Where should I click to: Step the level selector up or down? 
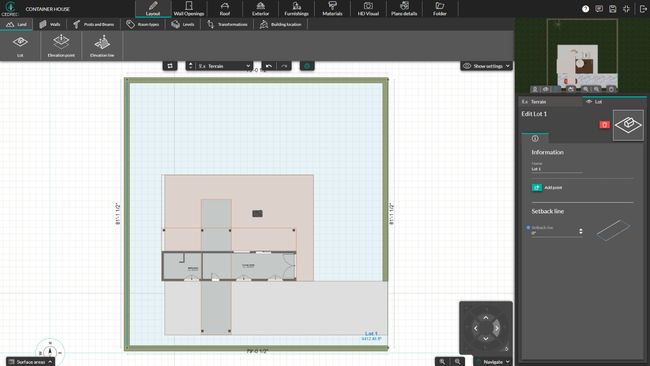191,66
